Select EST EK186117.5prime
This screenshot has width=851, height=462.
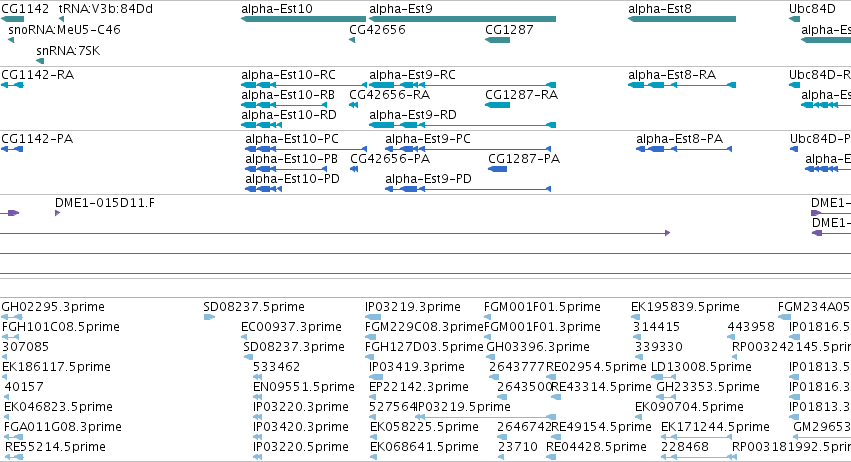tap(5, 377)
